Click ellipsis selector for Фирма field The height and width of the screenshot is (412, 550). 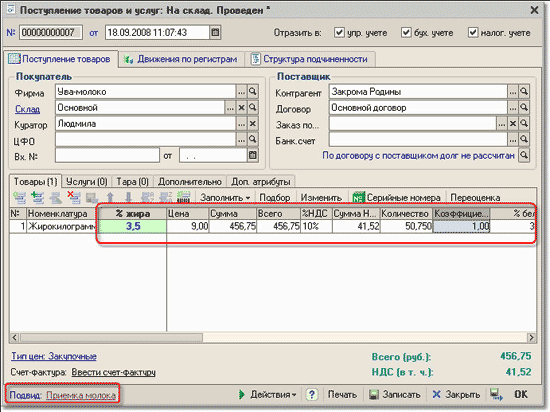tap(241, 92)
